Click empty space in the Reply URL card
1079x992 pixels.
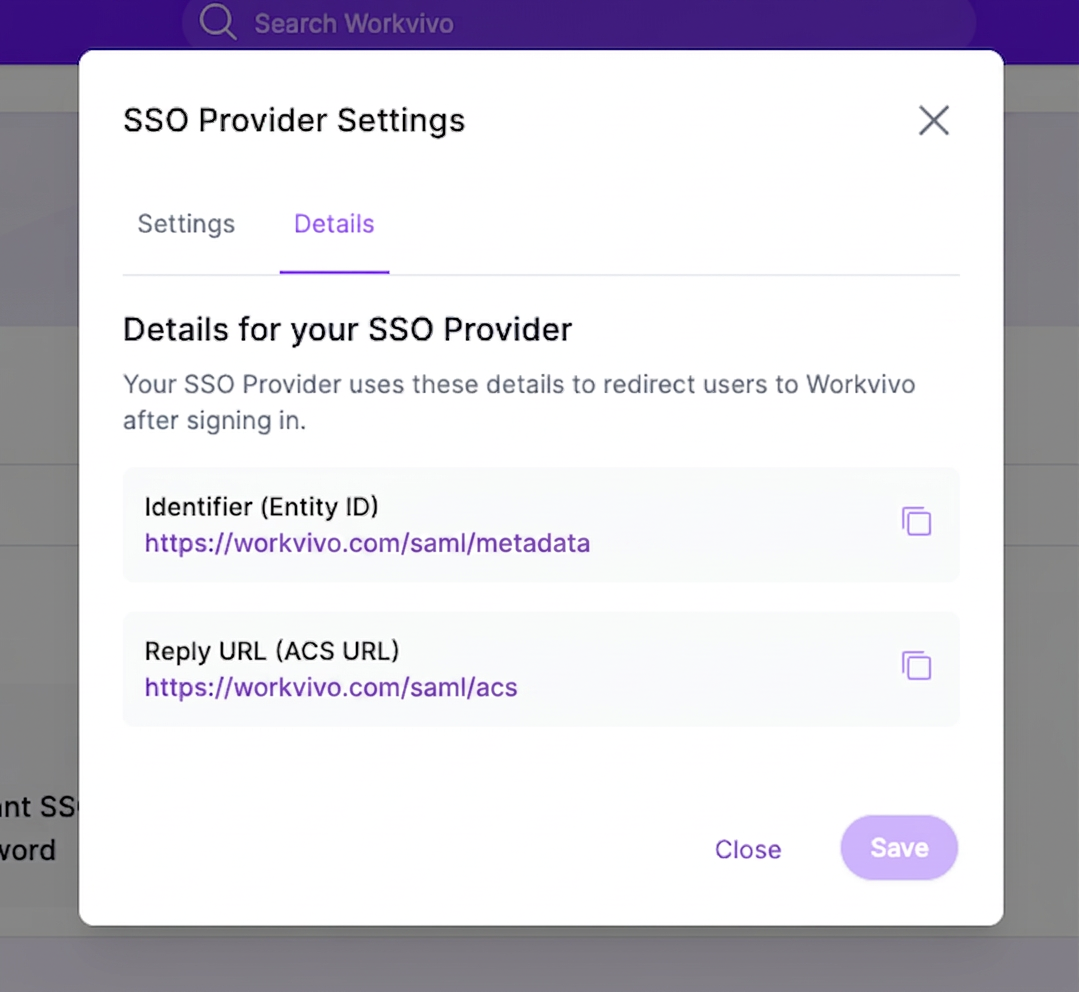coord(709,669)
